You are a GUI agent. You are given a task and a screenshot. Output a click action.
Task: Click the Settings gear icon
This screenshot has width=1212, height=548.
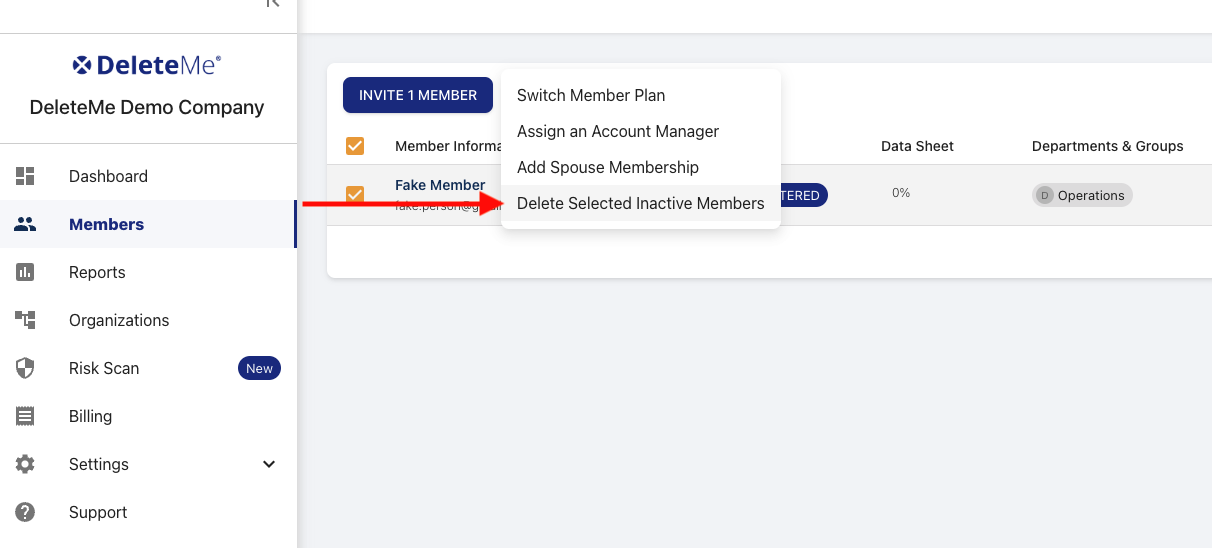[25, 464]
